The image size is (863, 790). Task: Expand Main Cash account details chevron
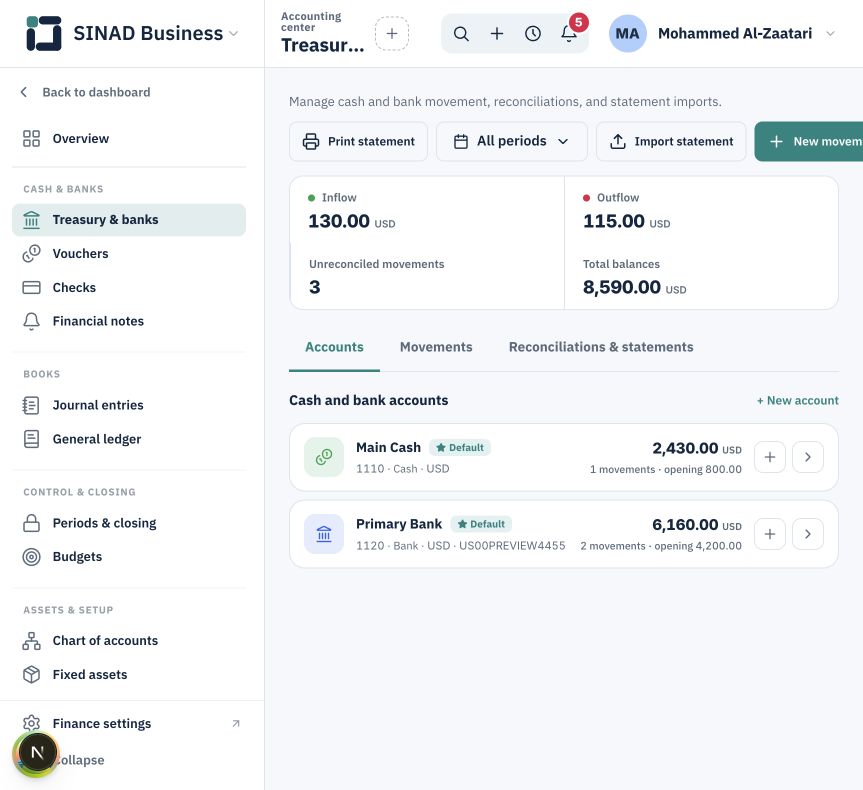807,457
